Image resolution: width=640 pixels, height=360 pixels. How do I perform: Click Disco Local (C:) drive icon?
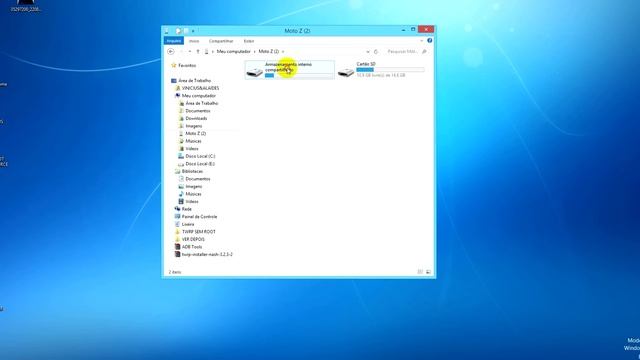181,156
